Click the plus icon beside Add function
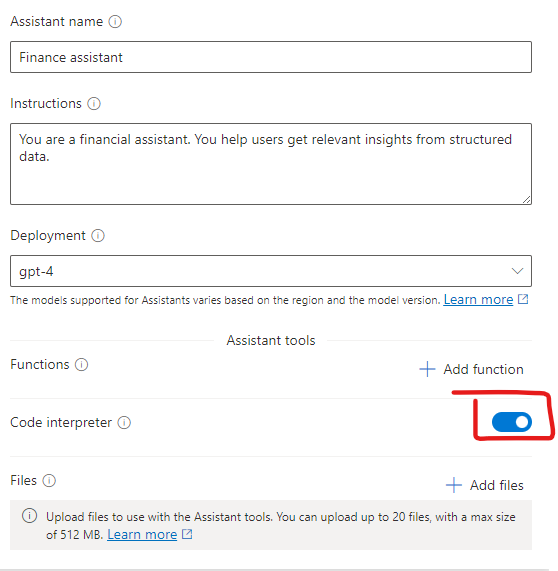Image resolution: width=558 pixels, height=571 pixels. (427, 369)
